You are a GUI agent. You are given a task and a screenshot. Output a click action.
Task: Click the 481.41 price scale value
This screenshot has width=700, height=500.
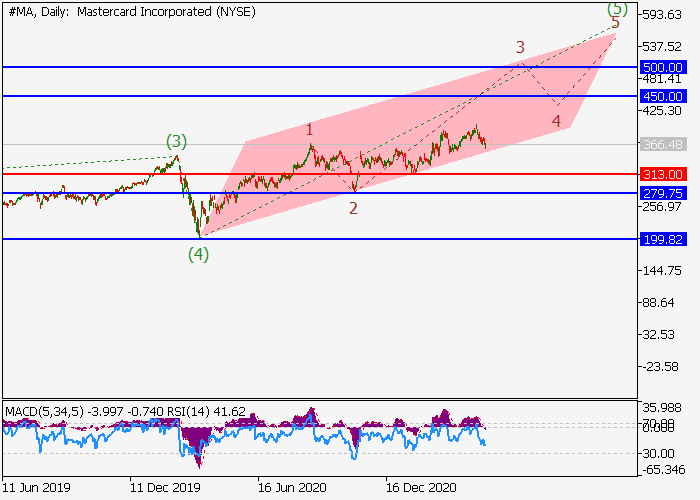click(x=662, y=79)
